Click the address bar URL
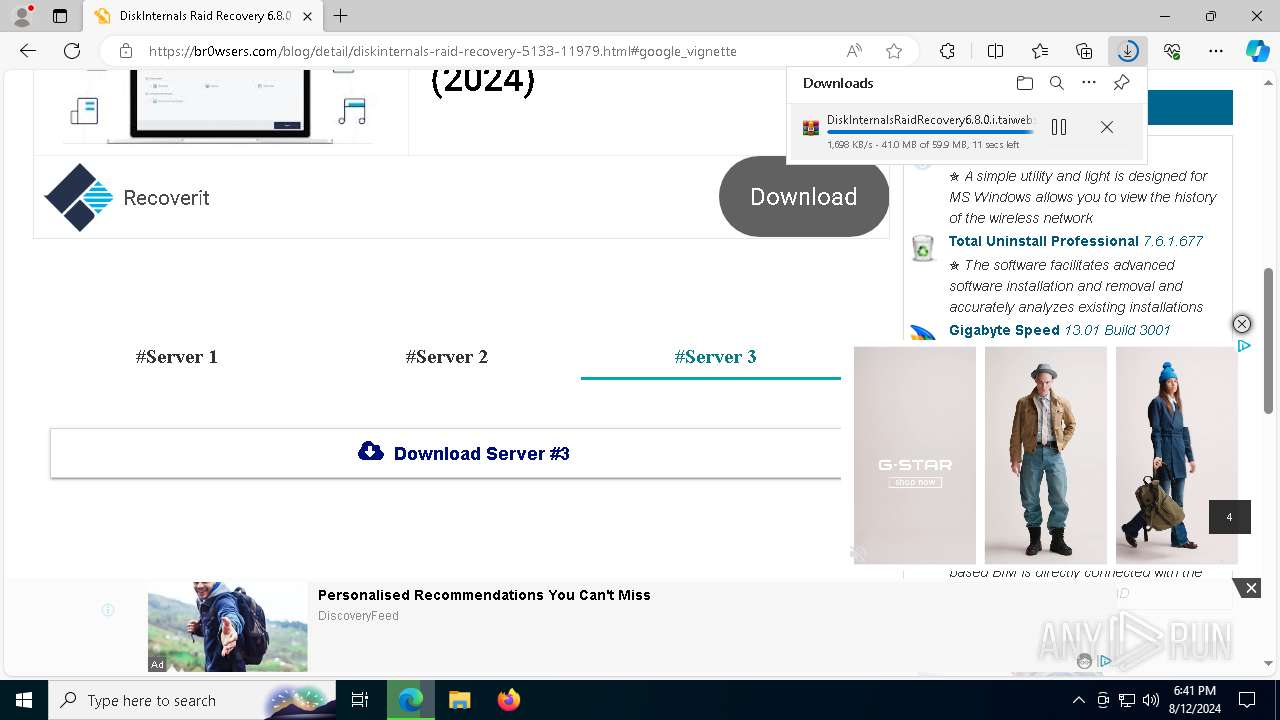Image resolution: width=1280 pixels, height=720 pixels. click(442, 51)
